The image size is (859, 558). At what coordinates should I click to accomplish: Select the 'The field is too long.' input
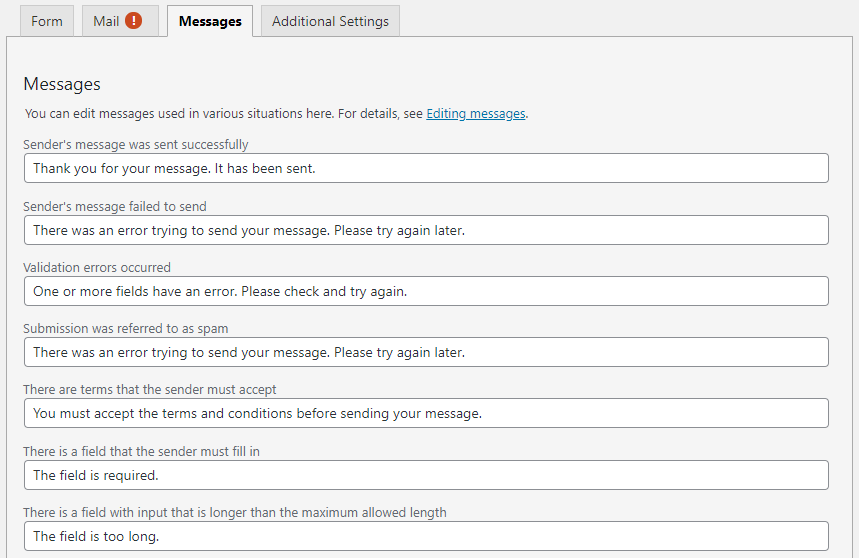coord(426,536)
